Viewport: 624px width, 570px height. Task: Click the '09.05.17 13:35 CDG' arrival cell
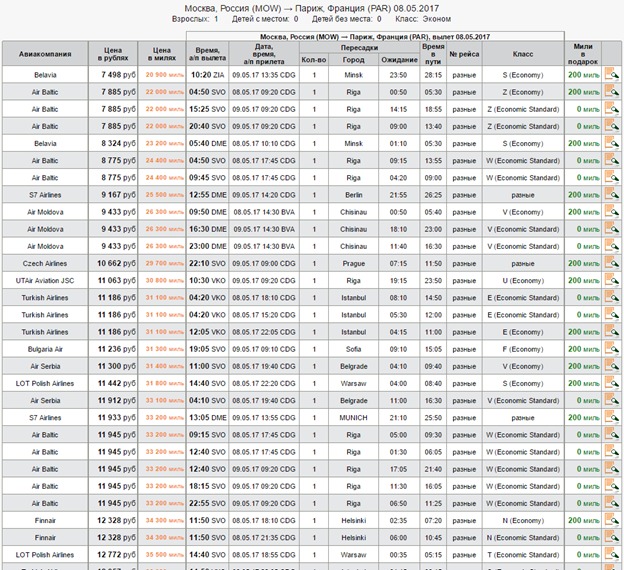click(x=264, y=74)
